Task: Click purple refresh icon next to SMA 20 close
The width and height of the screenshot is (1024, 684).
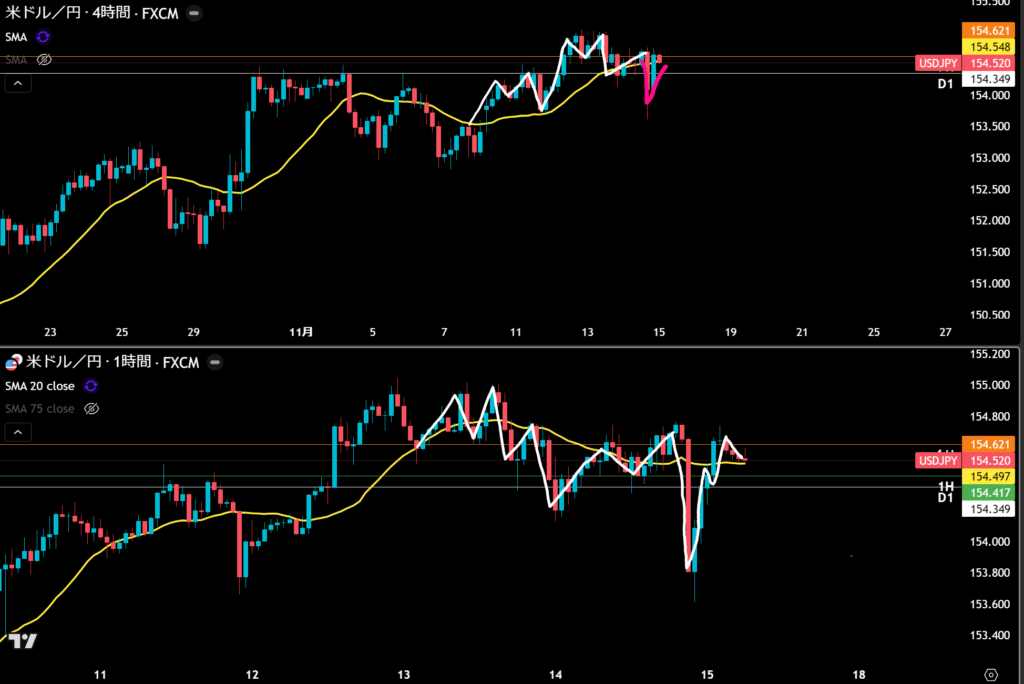Action: tap(92, 385)
